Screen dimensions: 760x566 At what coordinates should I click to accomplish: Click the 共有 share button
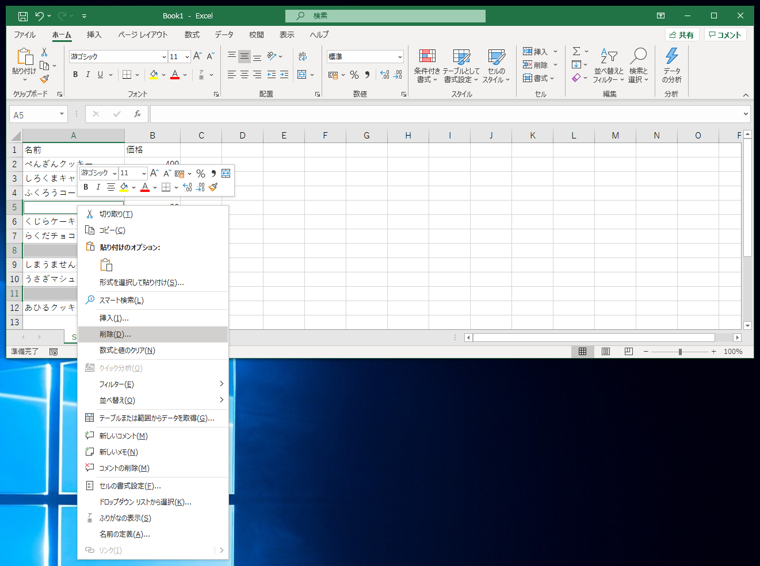(681, 35)
